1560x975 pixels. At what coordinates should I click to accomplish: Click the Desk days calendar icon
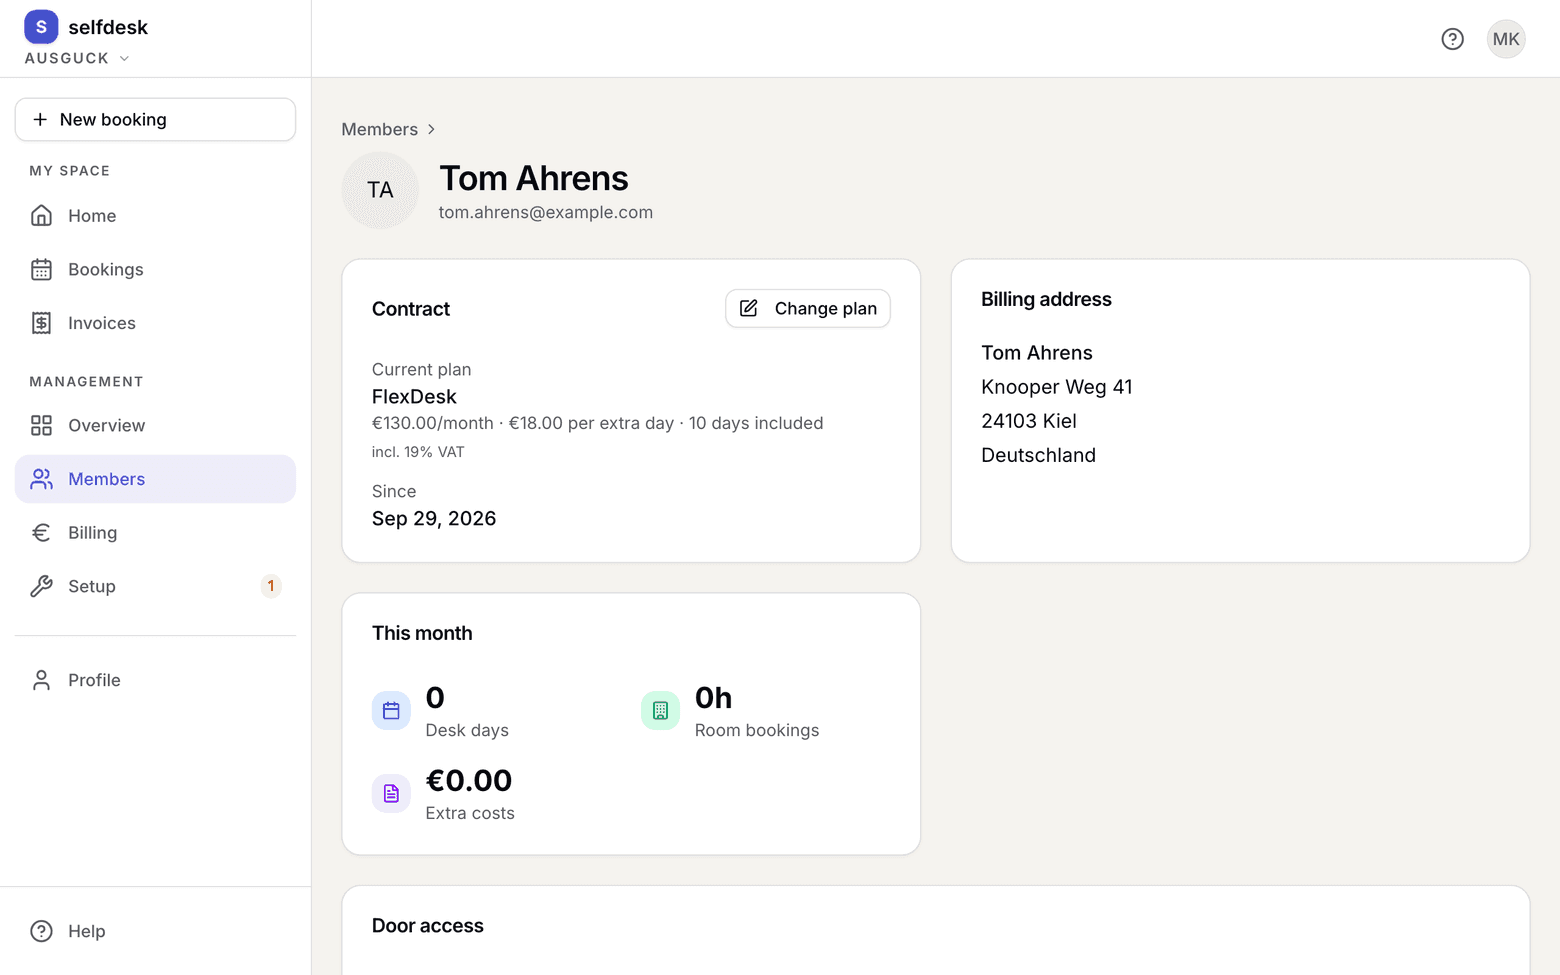[x=391, y=711]
